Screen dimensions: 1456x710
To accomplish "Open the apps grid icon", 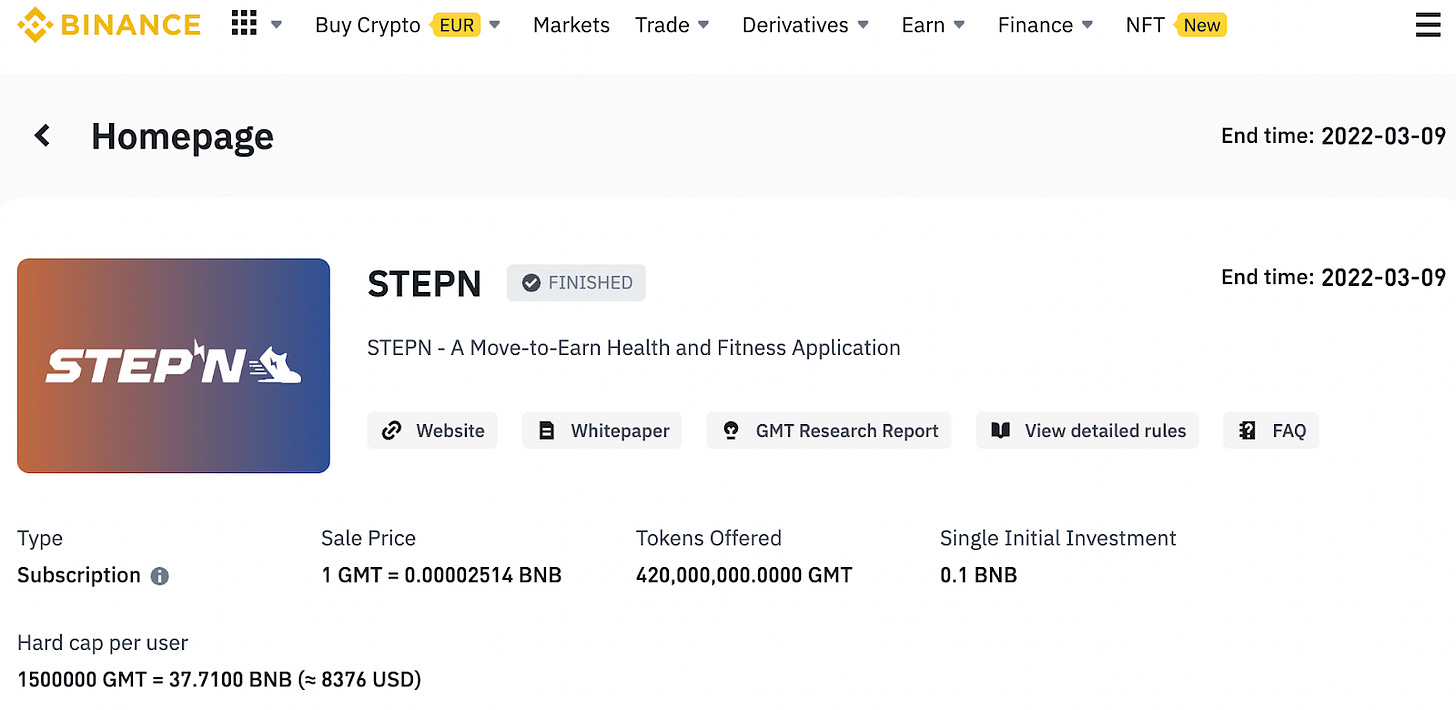I will coord(244,24).
